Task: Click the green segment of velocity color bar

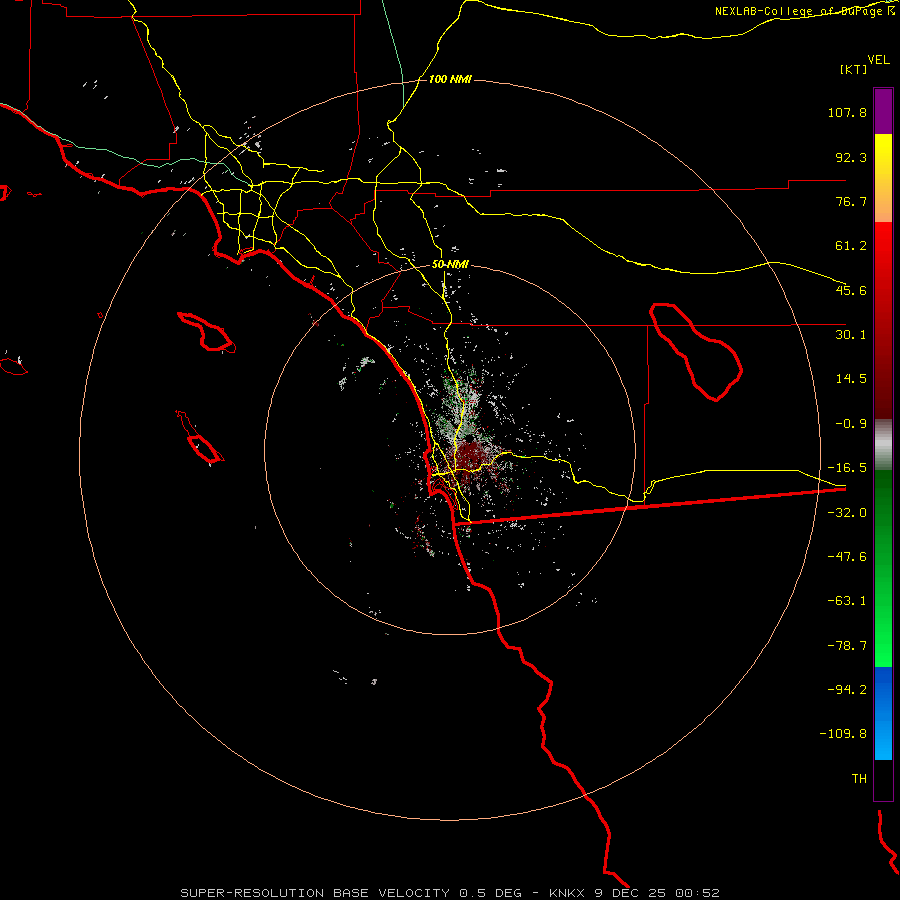Action: [883, 568]
